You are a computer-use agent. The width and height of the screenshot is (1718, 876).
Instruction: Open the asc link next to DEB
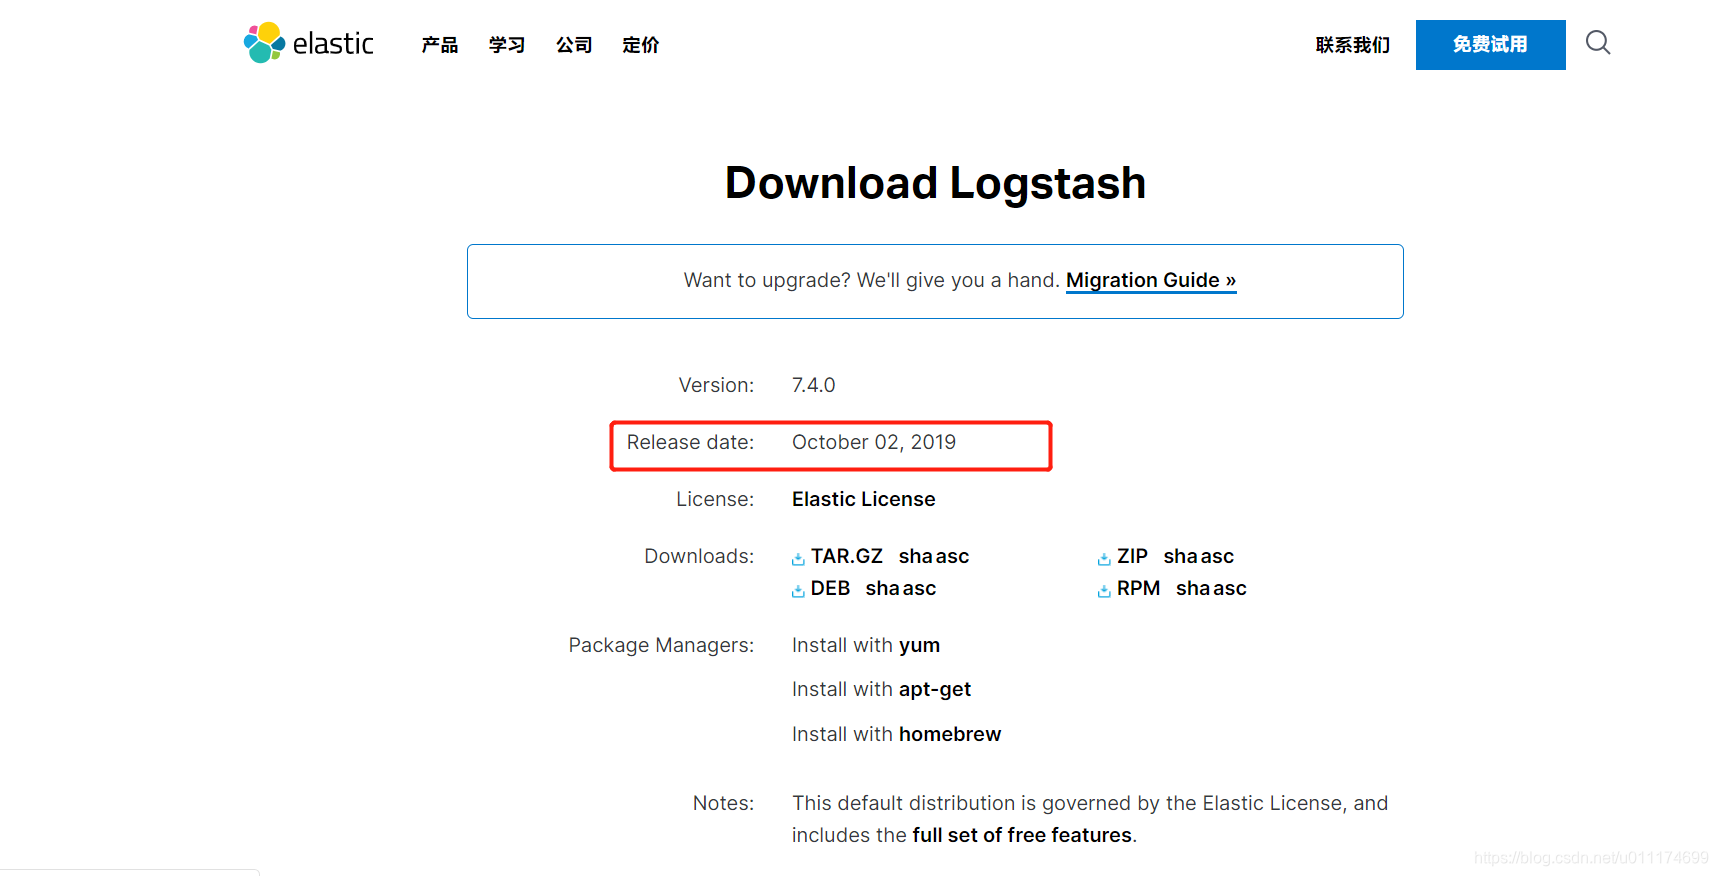click(919, 588)
